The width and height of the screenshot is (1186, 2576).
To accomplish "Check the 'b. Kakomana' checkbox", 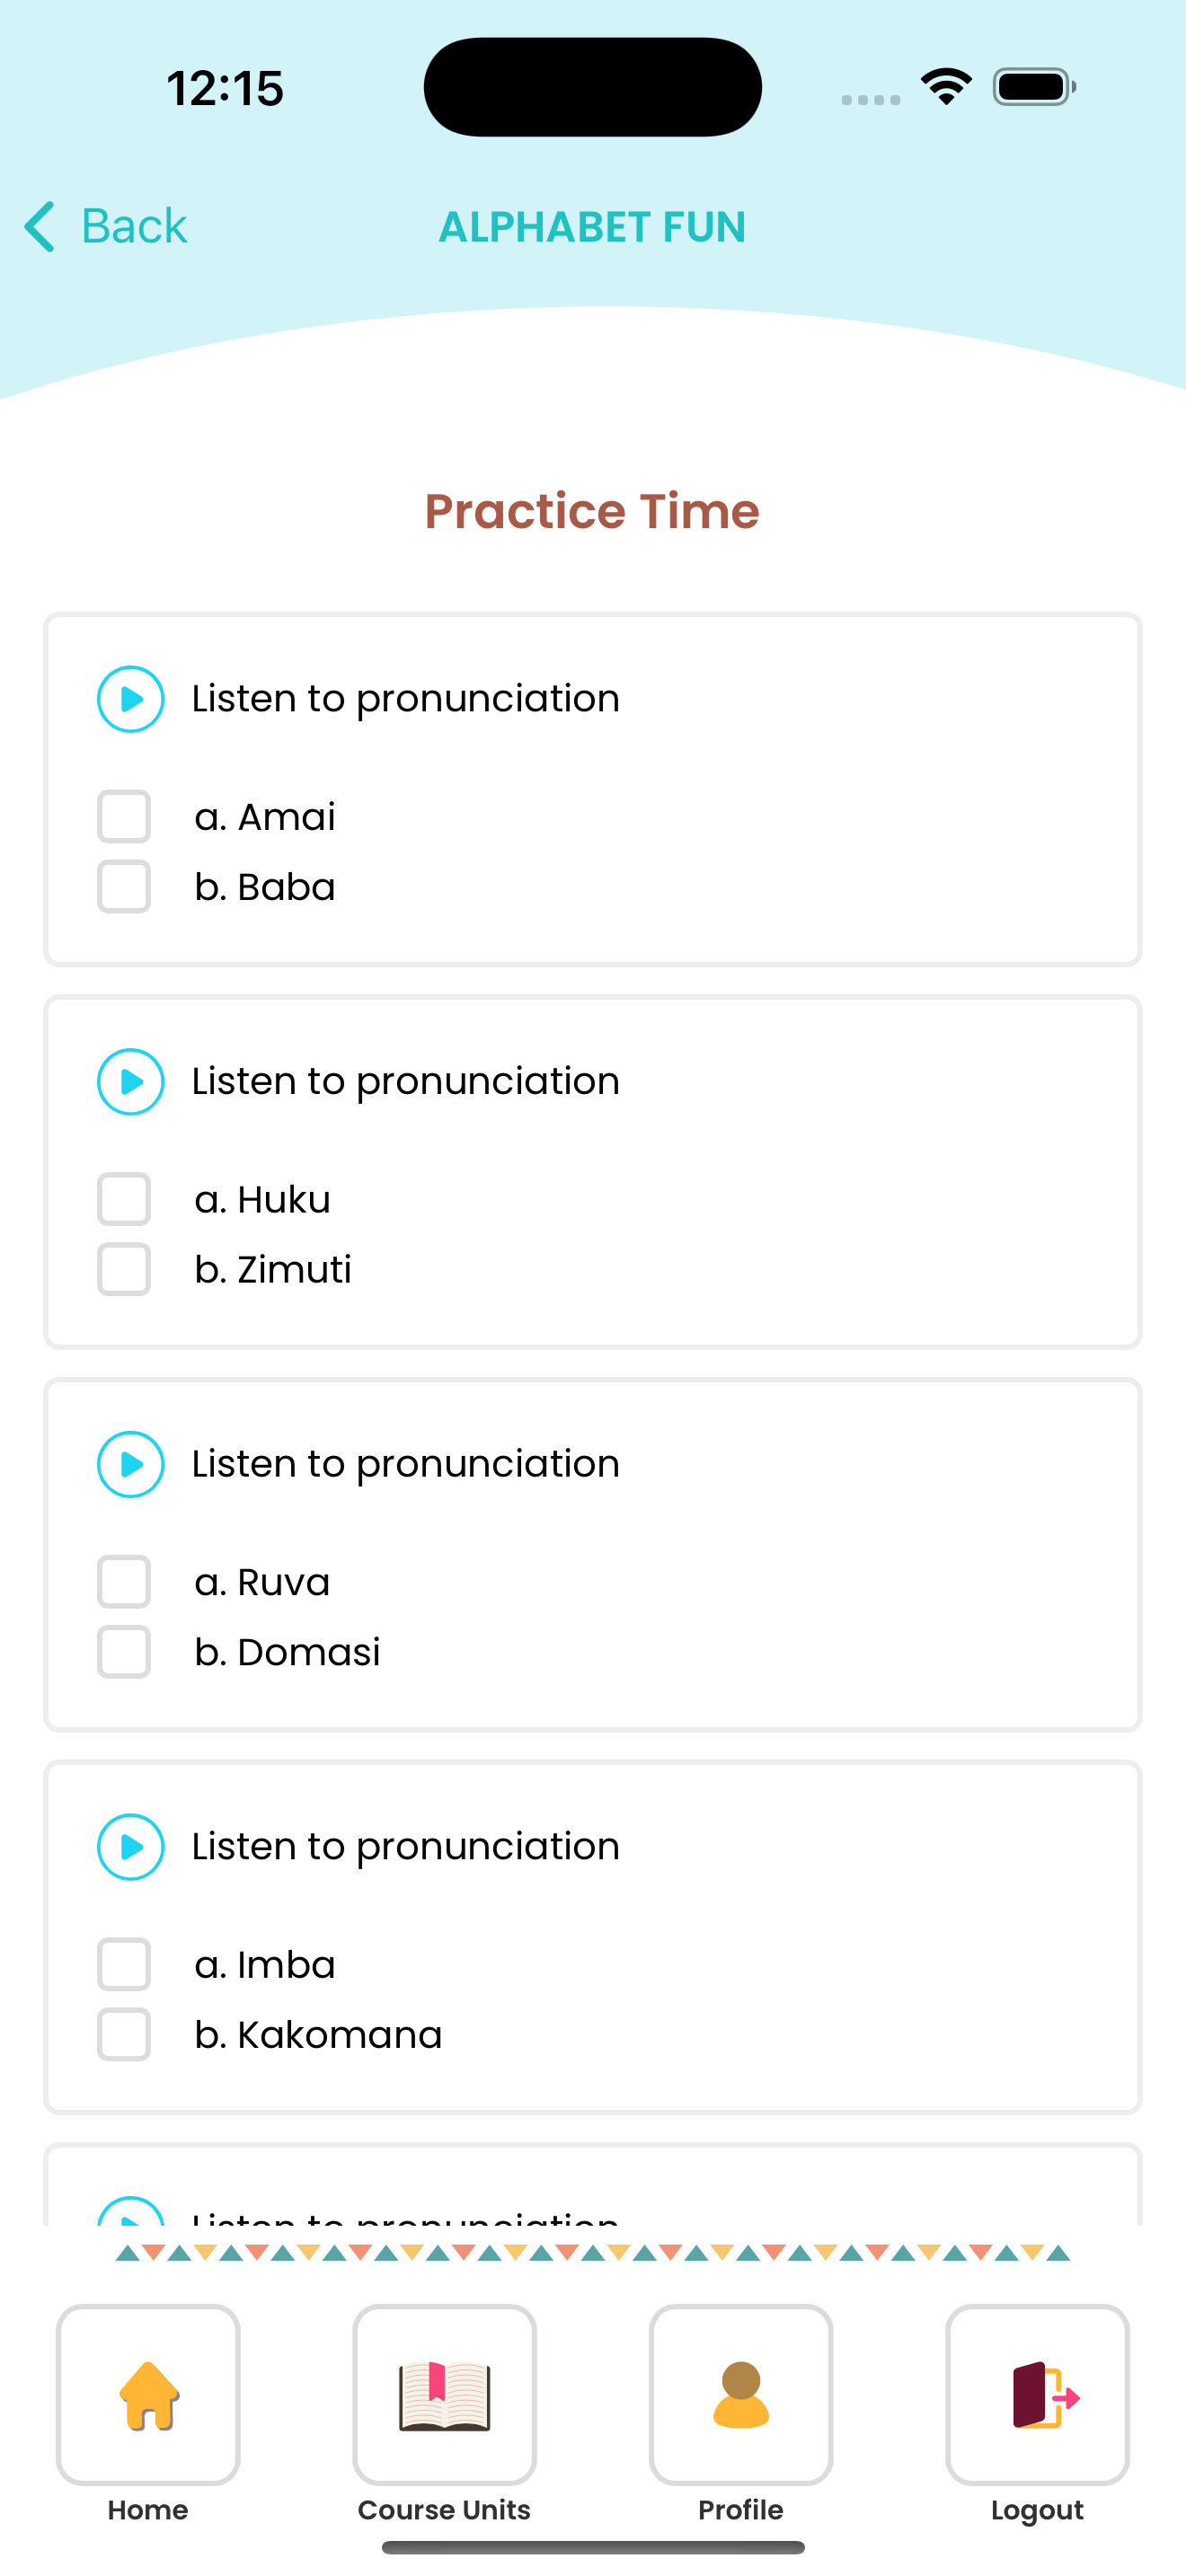I will tap(124, 2035).
